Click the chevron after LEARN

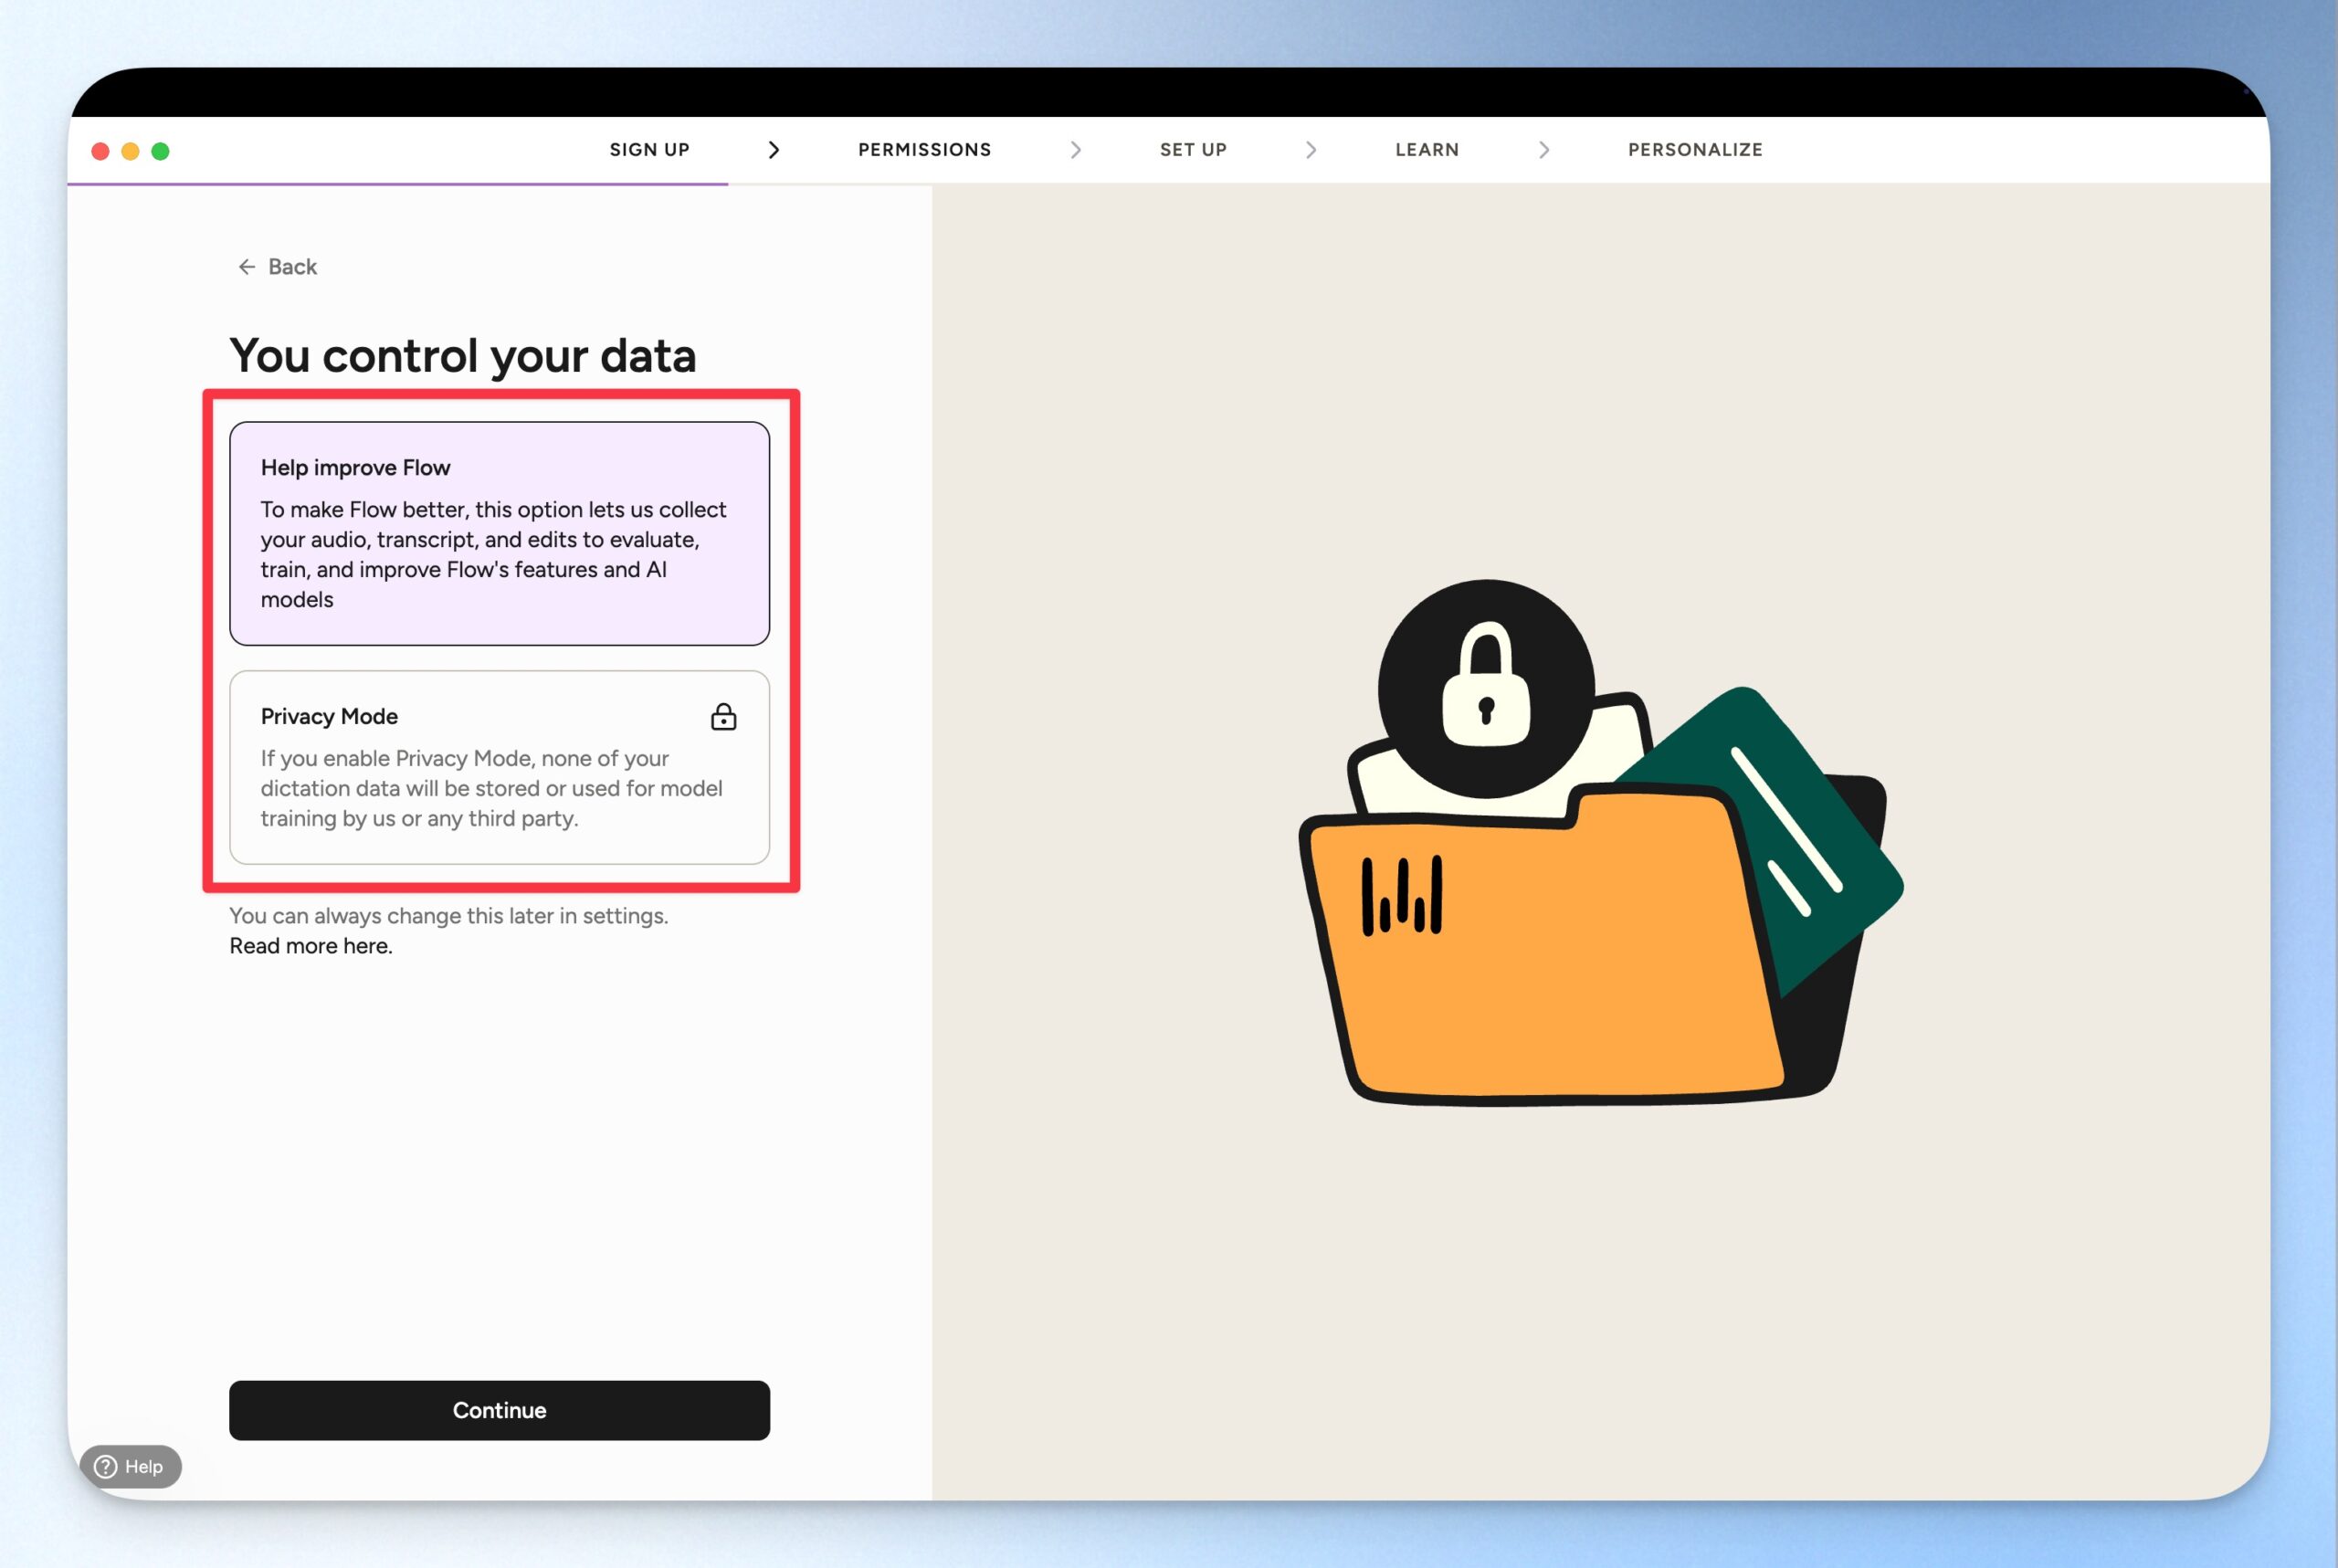coord(1543,150)
